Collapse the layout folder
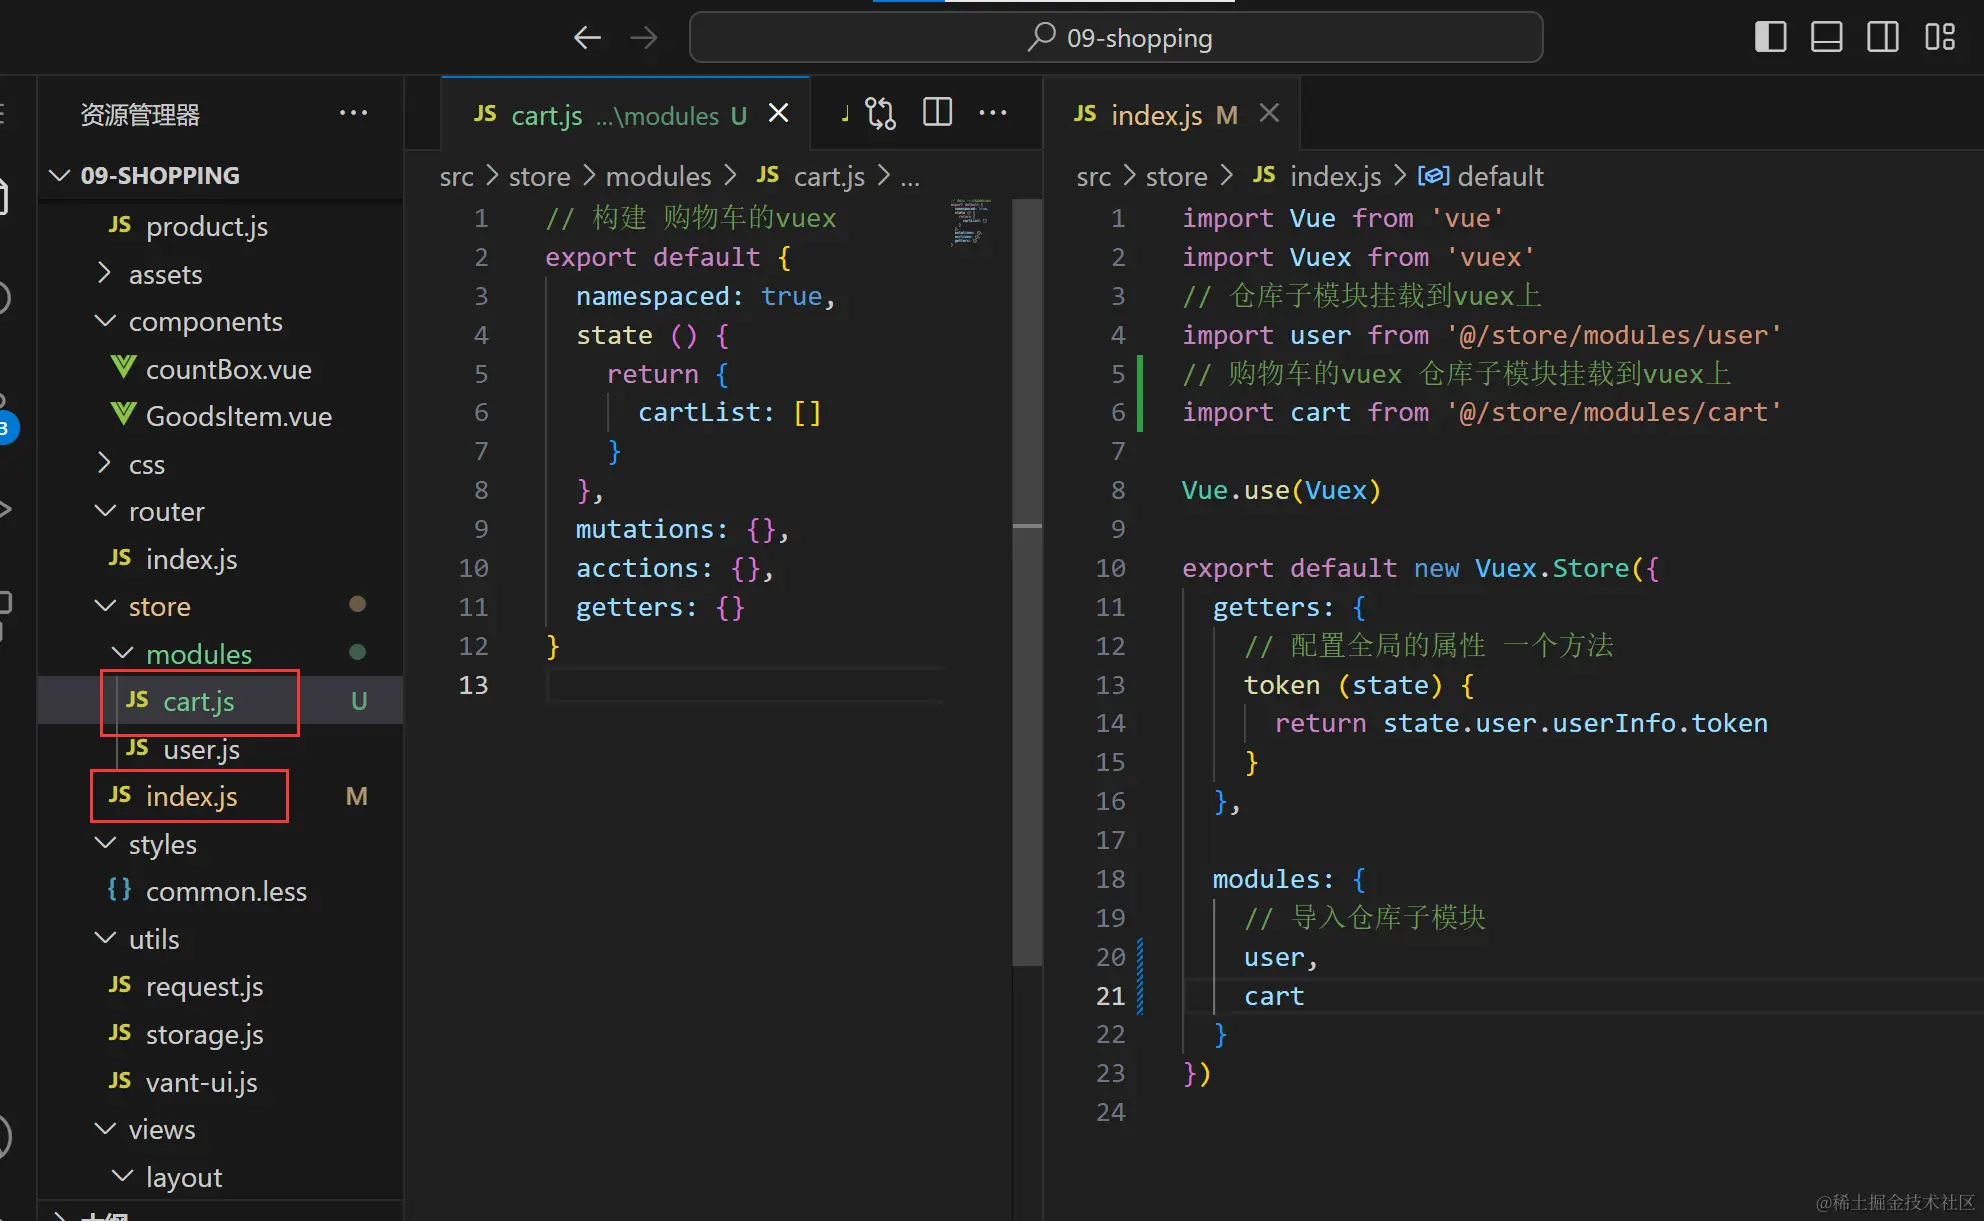Screen dimensions: 1984x1221 click(x=220, y=1177)
